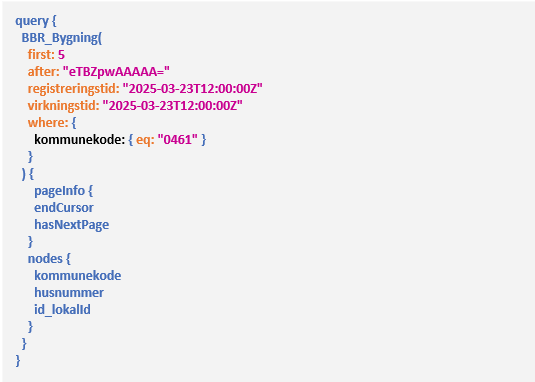This screenshot has width=535, height=382.
Task: Click the virkningstid timestamp string value
Action: point(173,106)
